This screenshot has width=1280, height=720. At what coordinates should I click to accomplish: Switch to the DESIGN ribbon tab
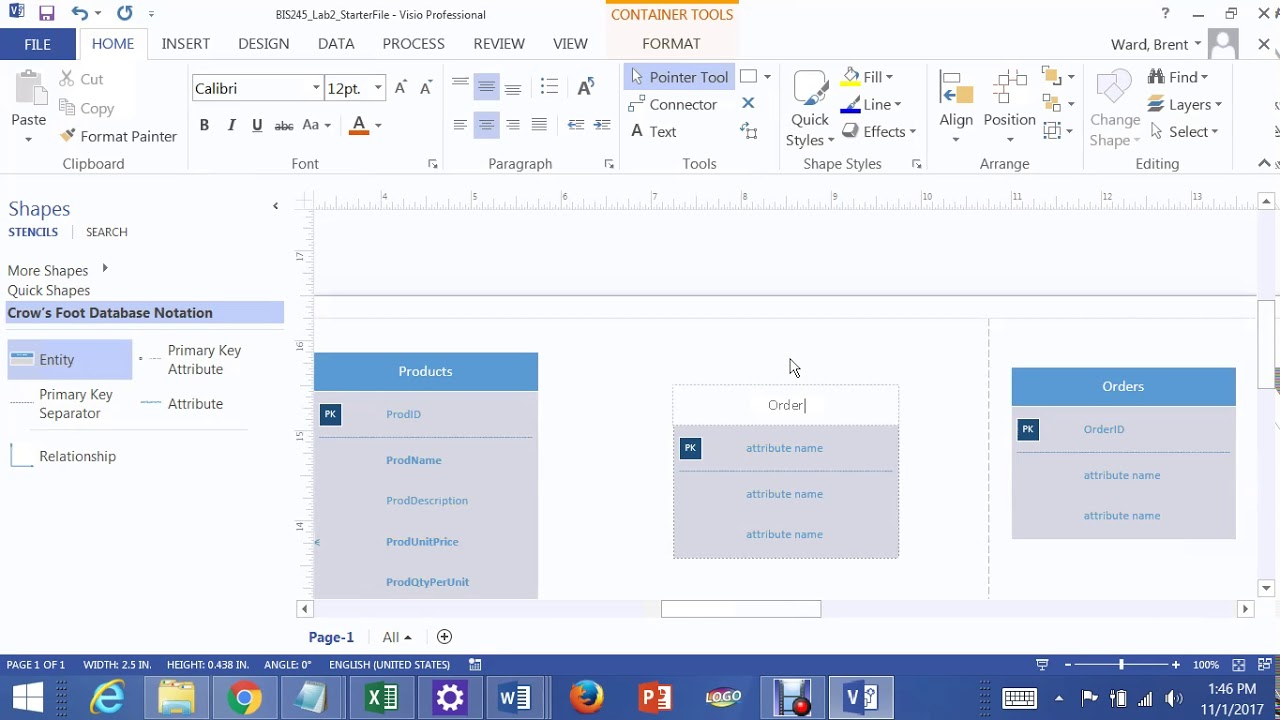coord(263,43)
